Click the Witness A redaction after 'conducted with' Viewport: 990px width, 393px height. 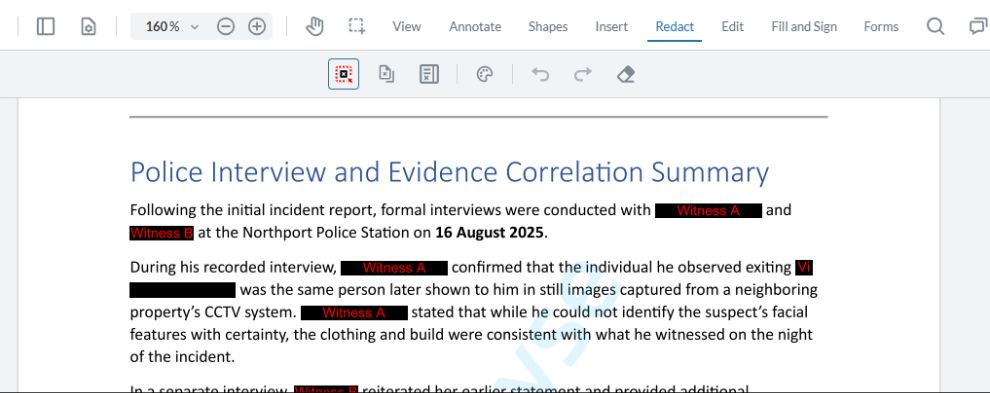[708, 211]
